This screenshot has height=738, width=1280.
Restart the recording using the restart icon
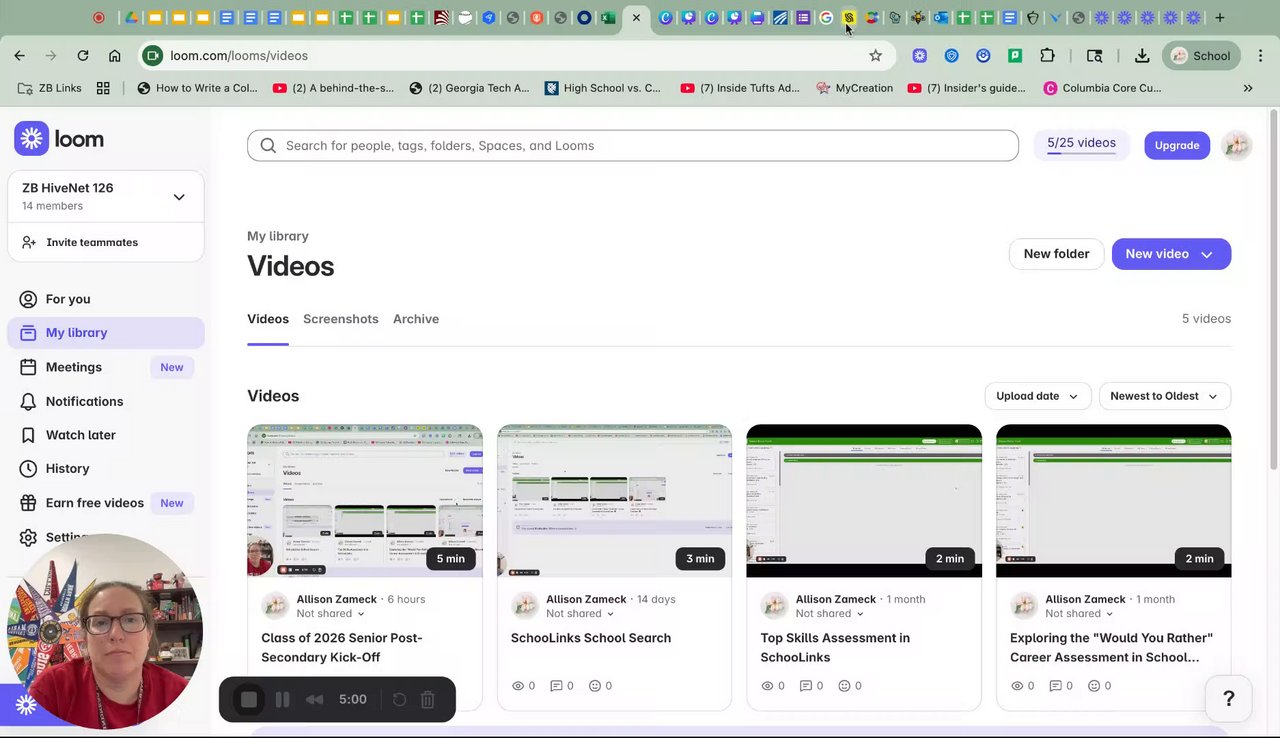[399, 700]
